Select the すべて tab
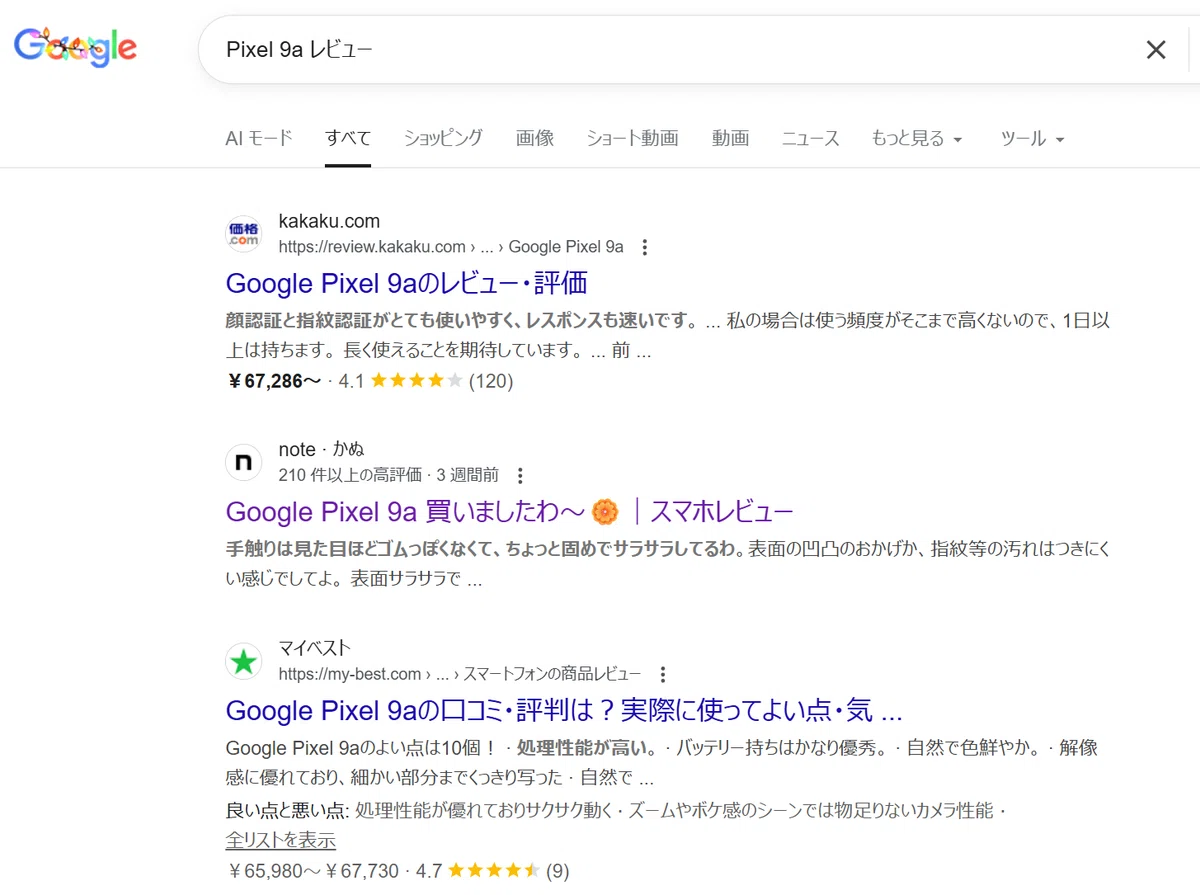Screen dimensions: 1200x895 pos(348,138)
